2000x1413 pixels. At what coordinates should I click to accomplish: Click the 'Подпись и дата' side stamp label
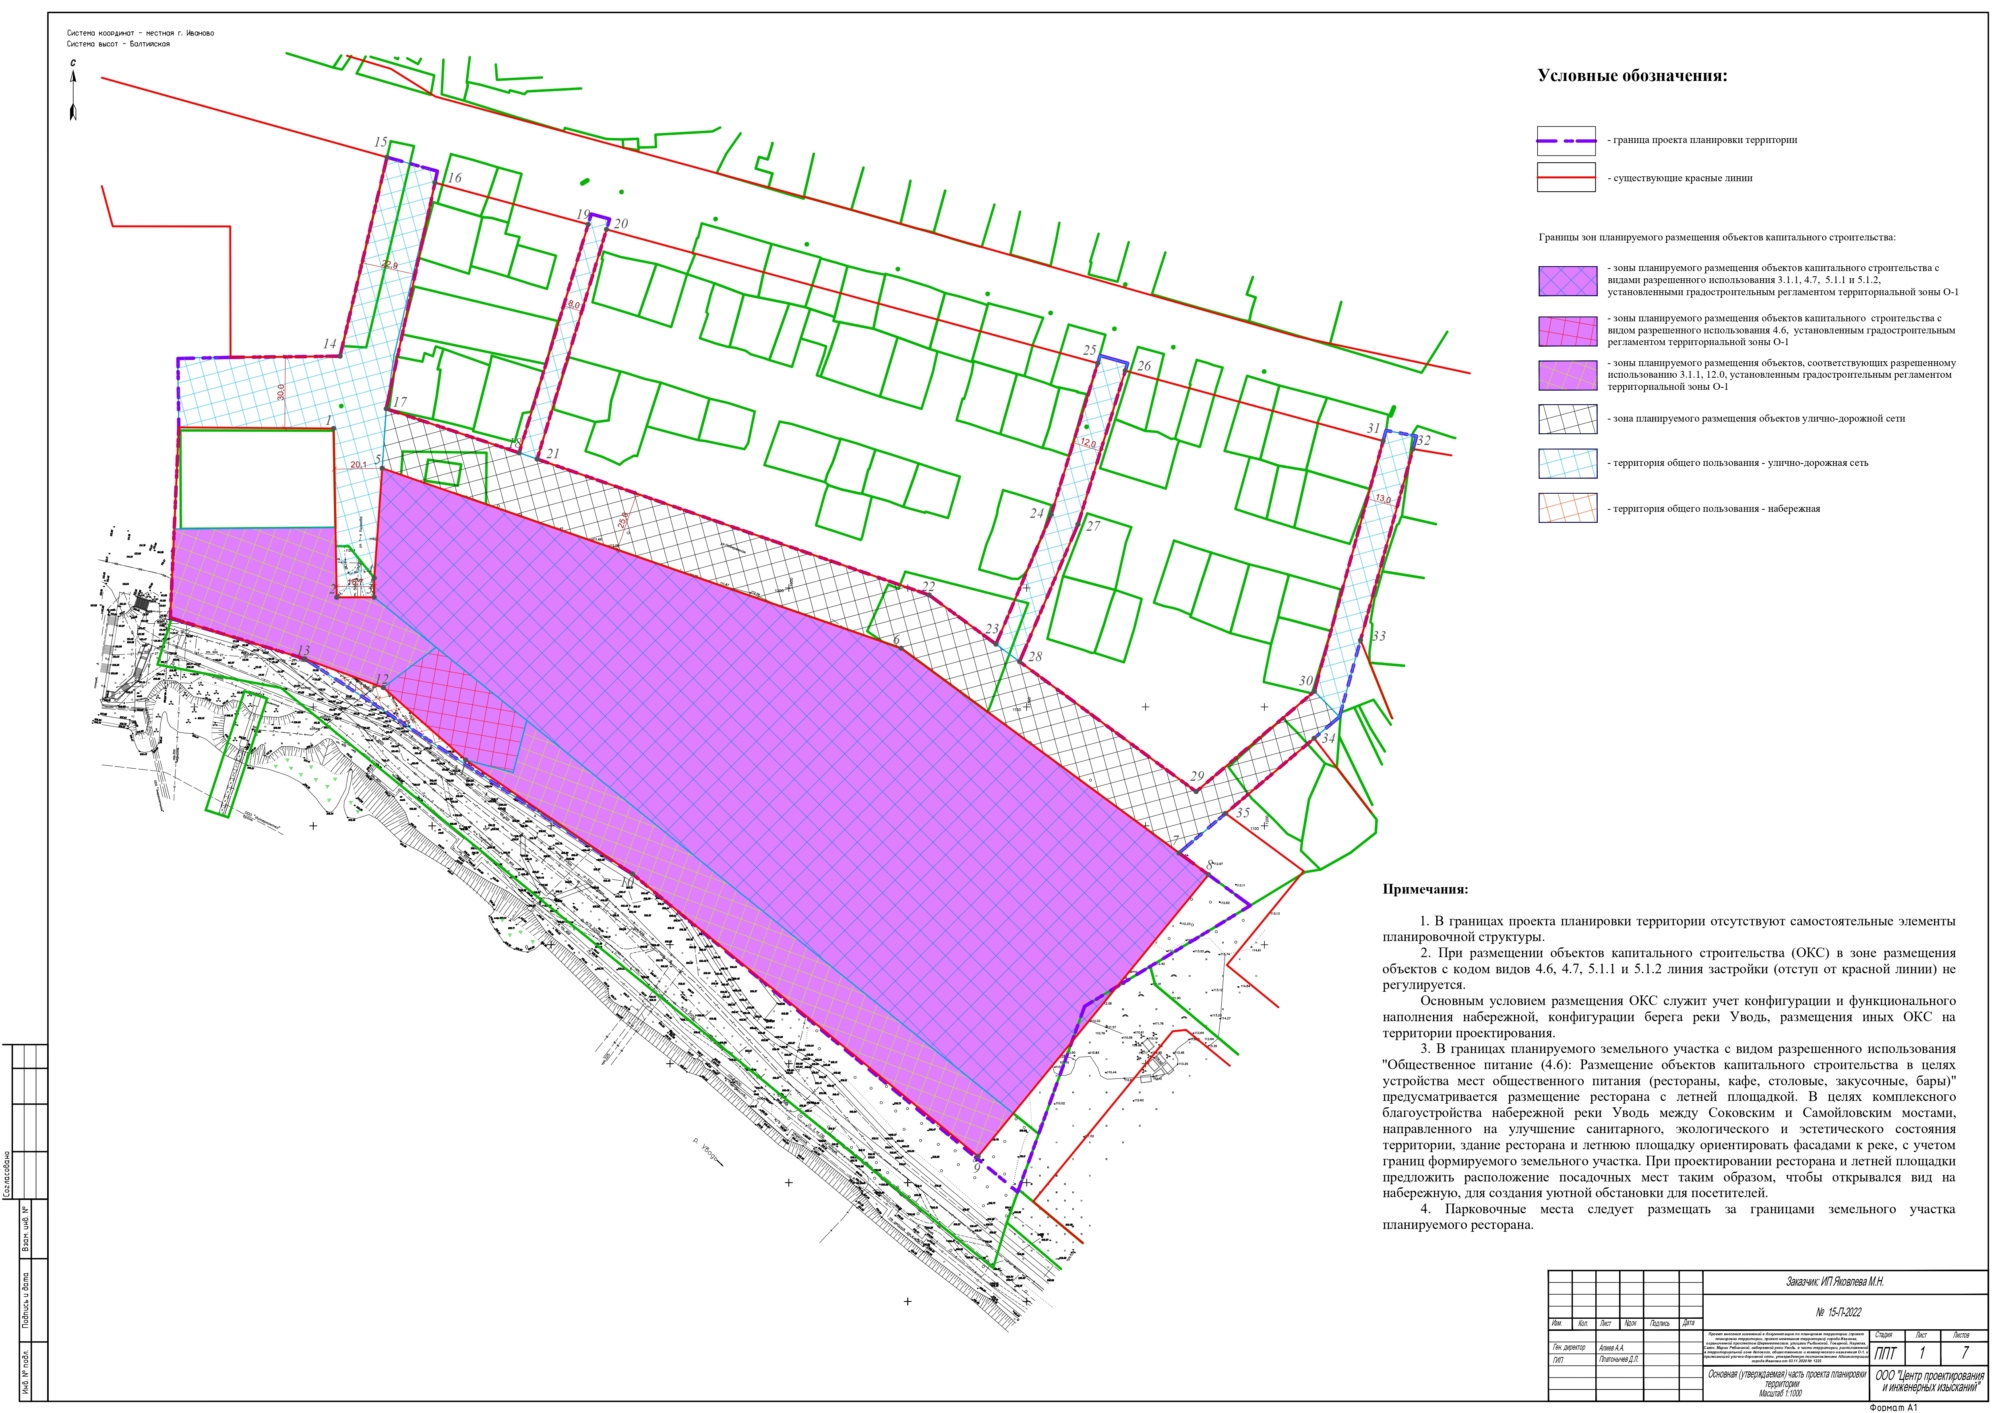point(26,1301)
